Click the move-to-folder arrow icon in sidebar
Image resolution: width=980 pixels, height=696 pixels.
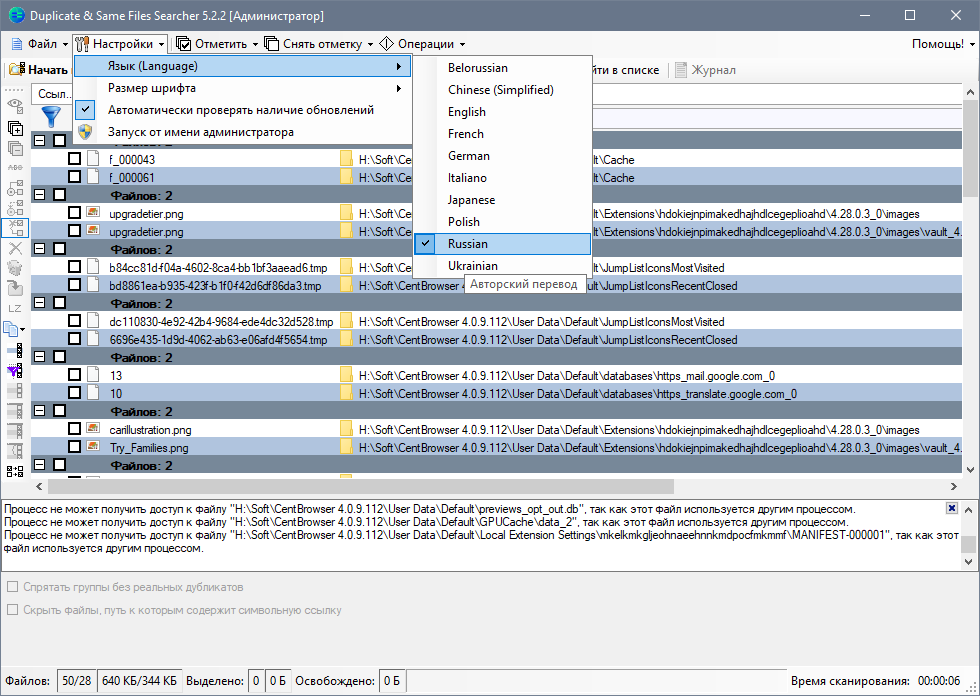[15, 288]
